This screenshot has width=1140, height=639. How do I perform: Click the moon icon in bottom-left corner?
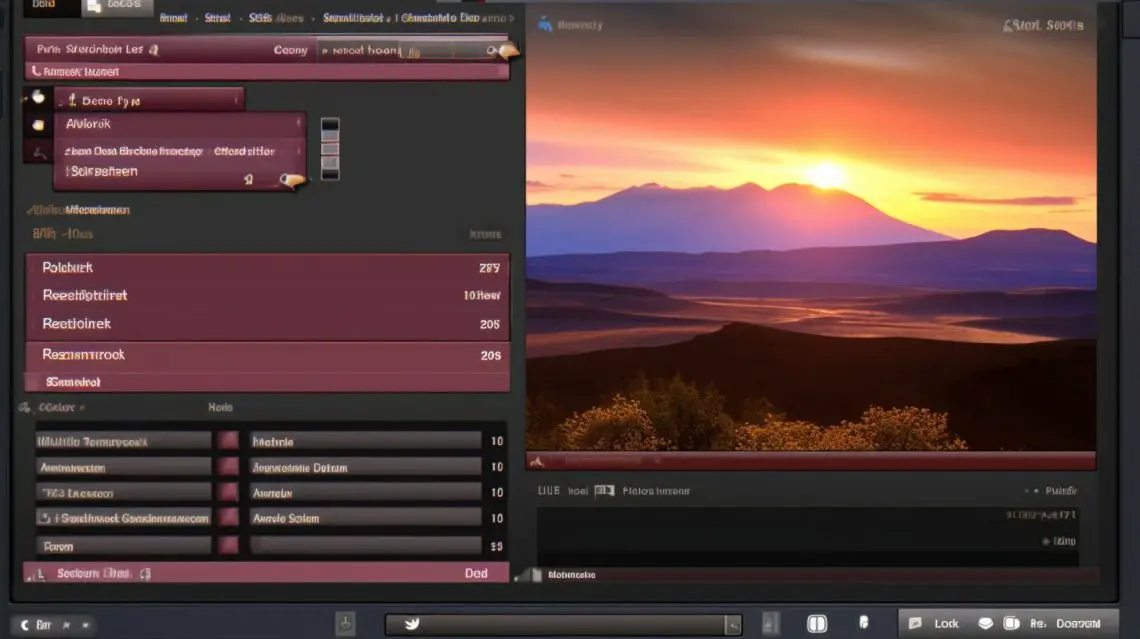[x=25, y=624]
